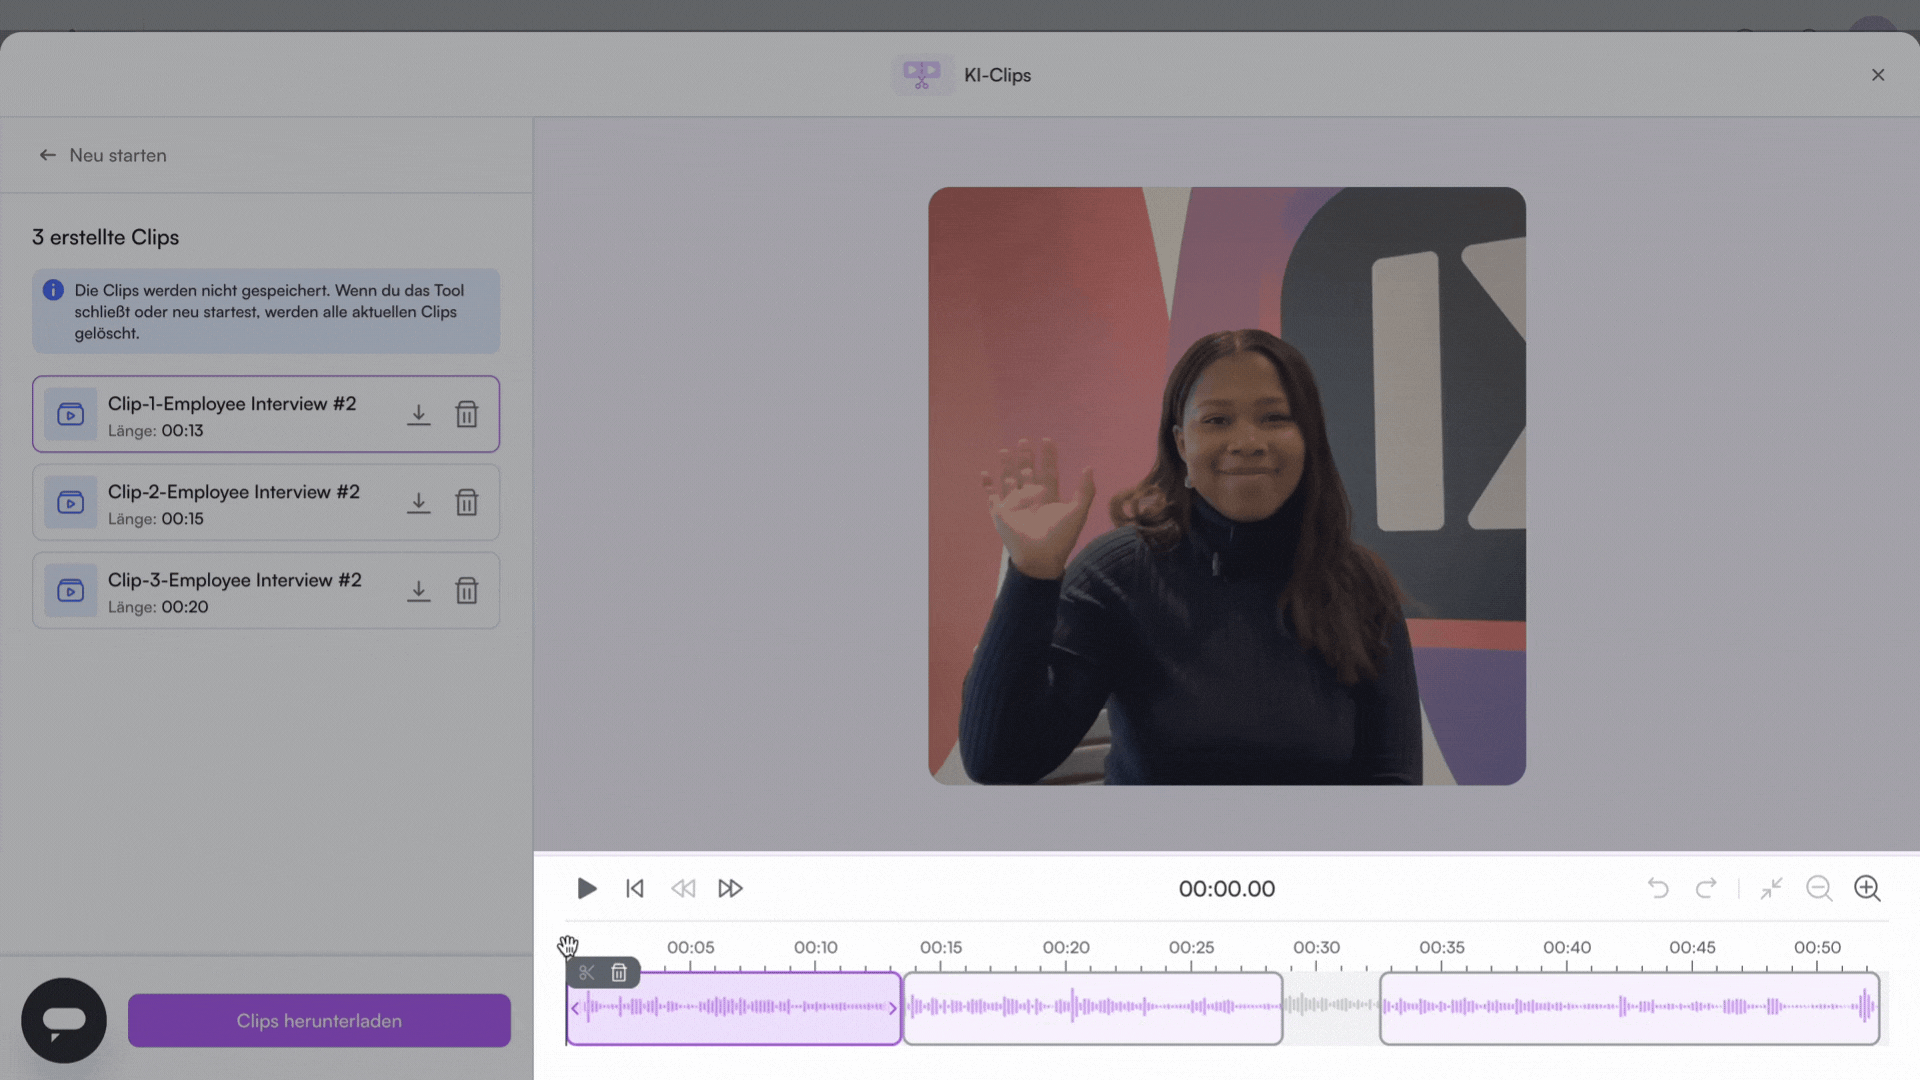Click the KI-Clips title text
The height and width of the screenshot is (1080, 1920).
pyautogui.click(x=997, y=75)
